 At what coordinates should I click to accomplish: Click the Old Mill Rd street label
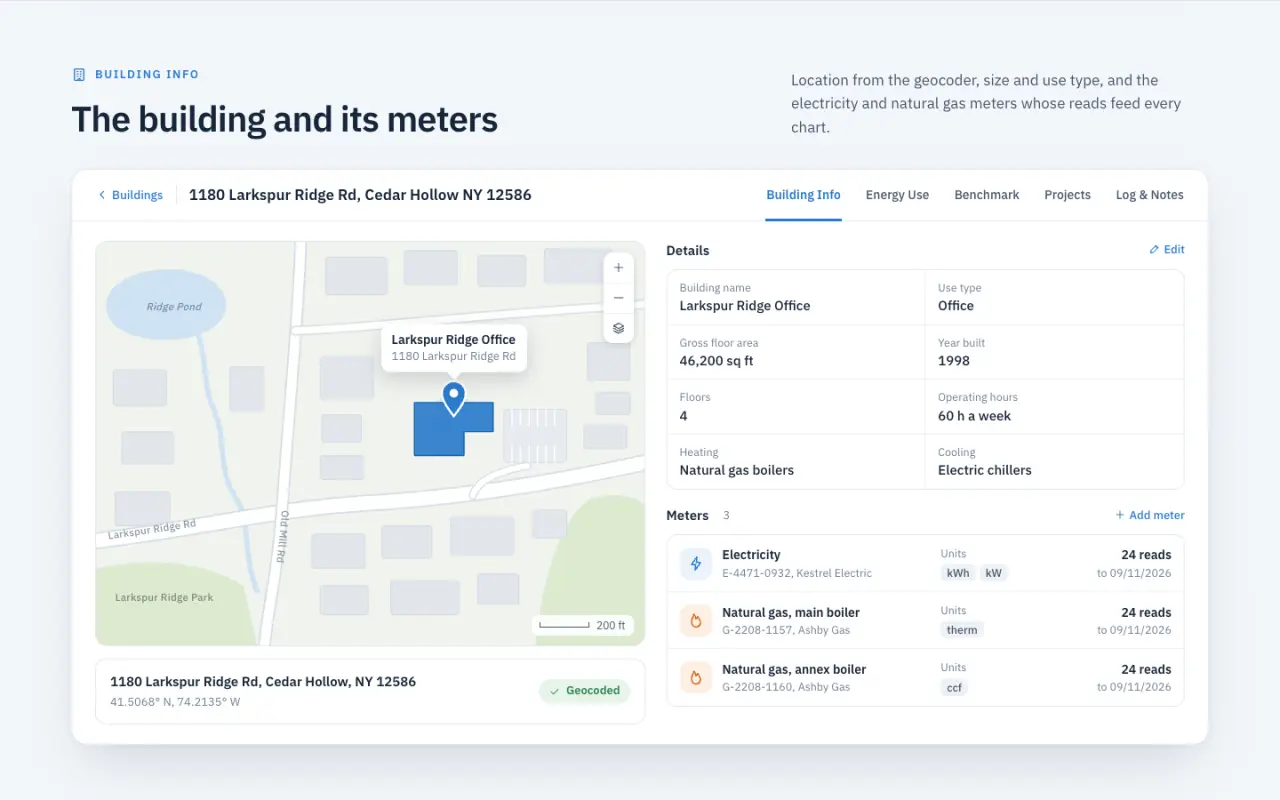coord(285,537)
